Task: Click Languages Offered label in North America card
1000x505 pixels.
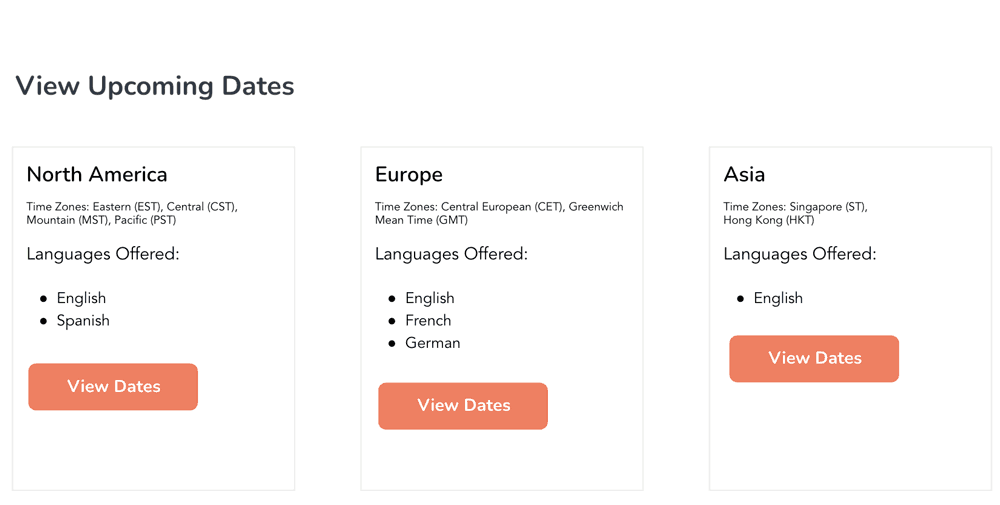Action: pyautogui.click(x=103, y=254)
